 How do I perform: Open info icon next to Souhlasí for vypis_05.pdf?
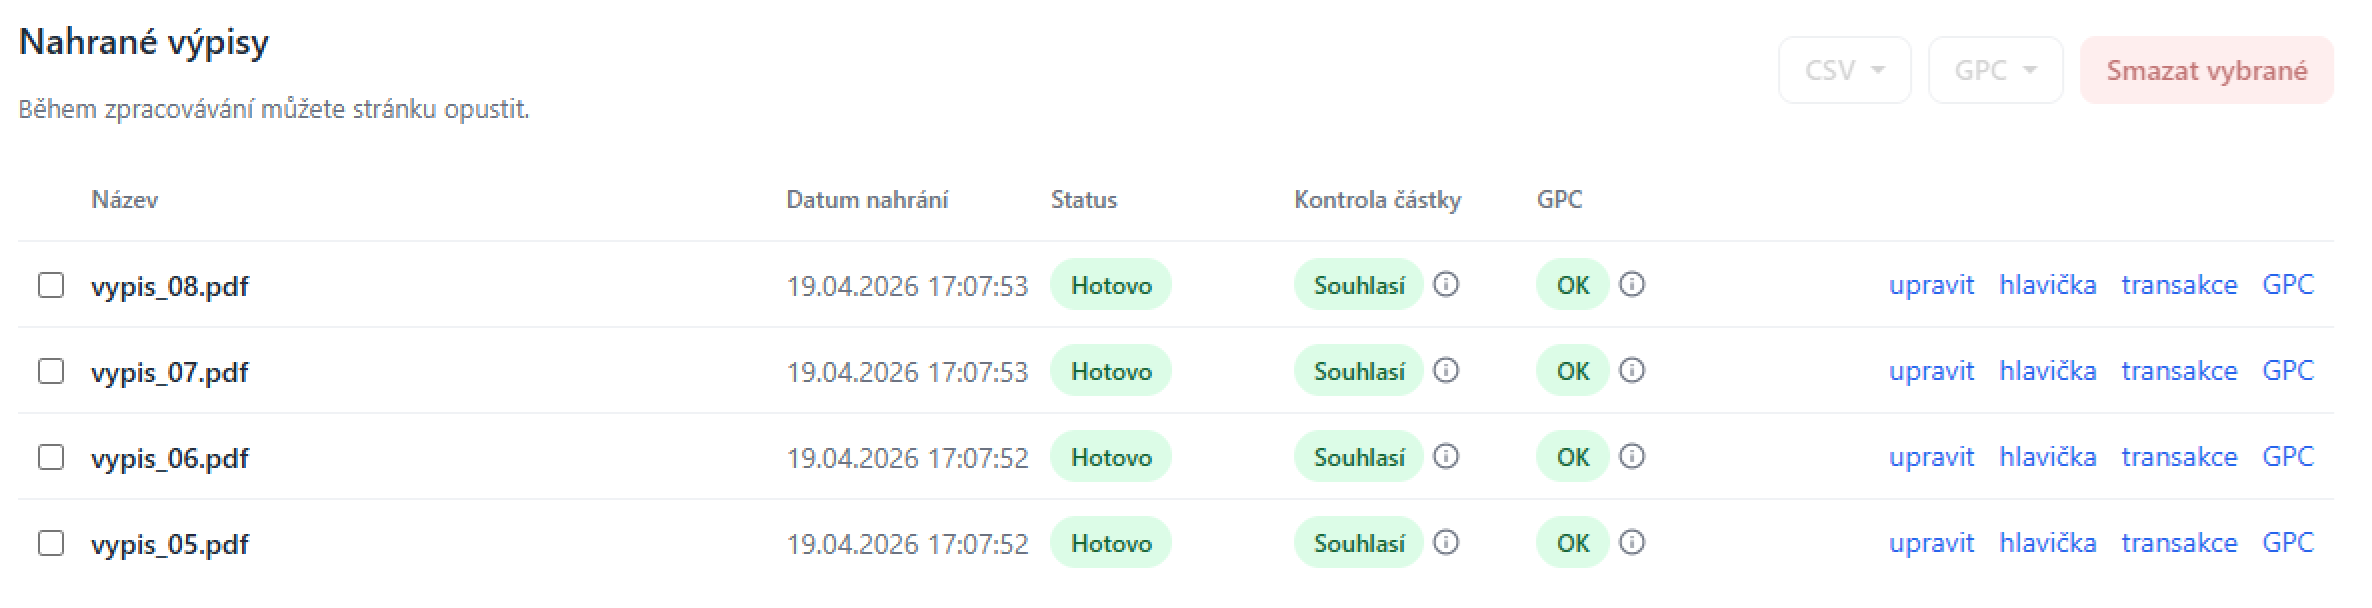click(1448, 543)
